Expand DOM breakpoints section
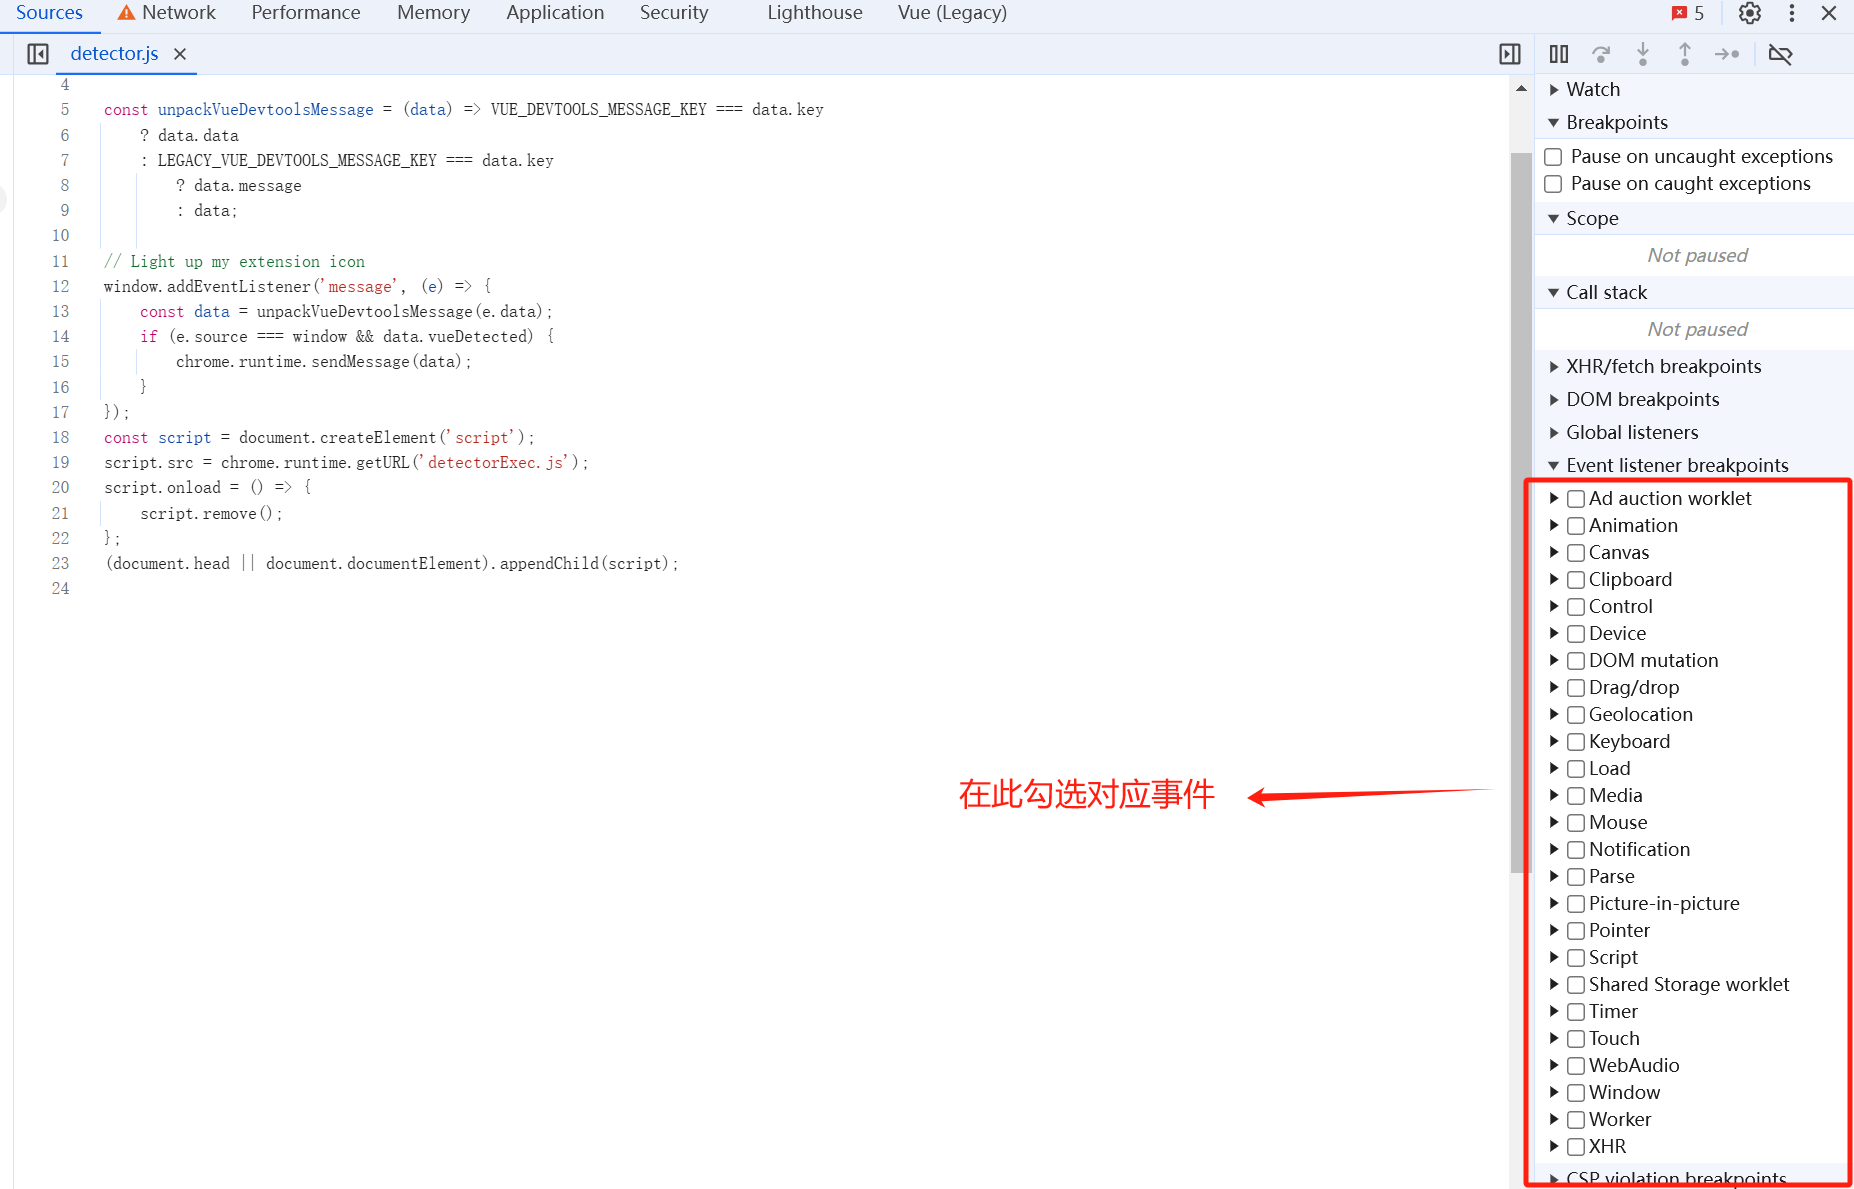The width and height of the screenshot is (1854, 1189). click(1554, 400)
